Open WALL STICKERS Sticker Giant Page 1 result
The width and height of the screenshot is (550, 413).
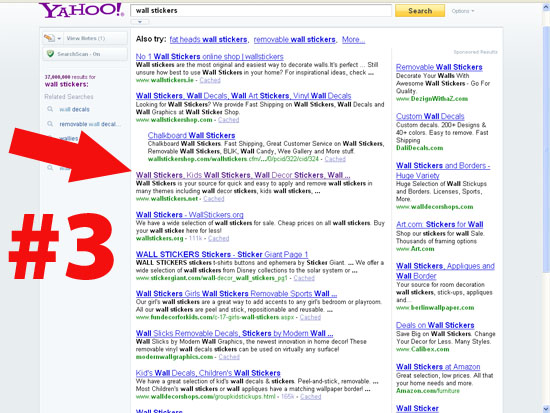[222, 254]
